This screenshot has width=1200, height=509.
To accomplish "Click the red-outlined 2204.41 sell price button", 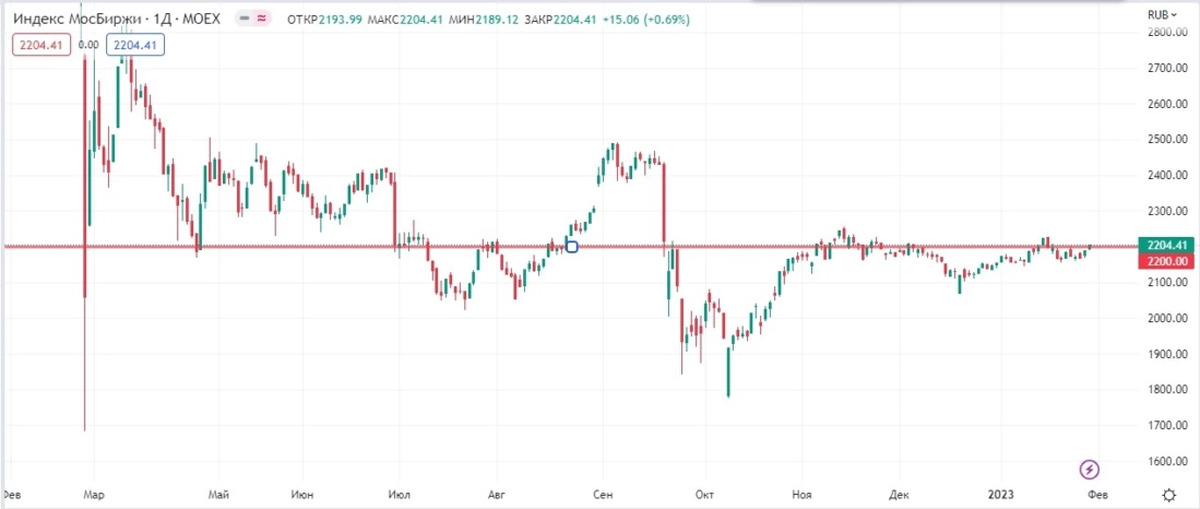I will 40,44.
